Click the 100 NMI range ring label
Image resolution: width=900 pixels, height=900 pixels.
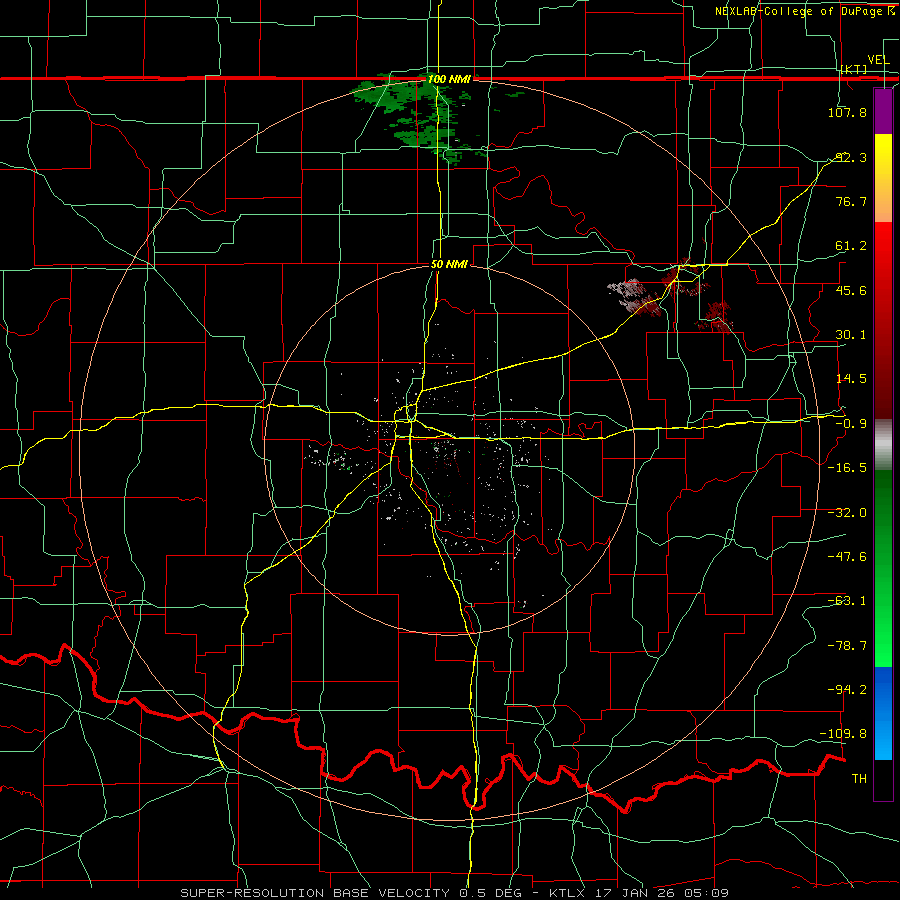[449, 79]
